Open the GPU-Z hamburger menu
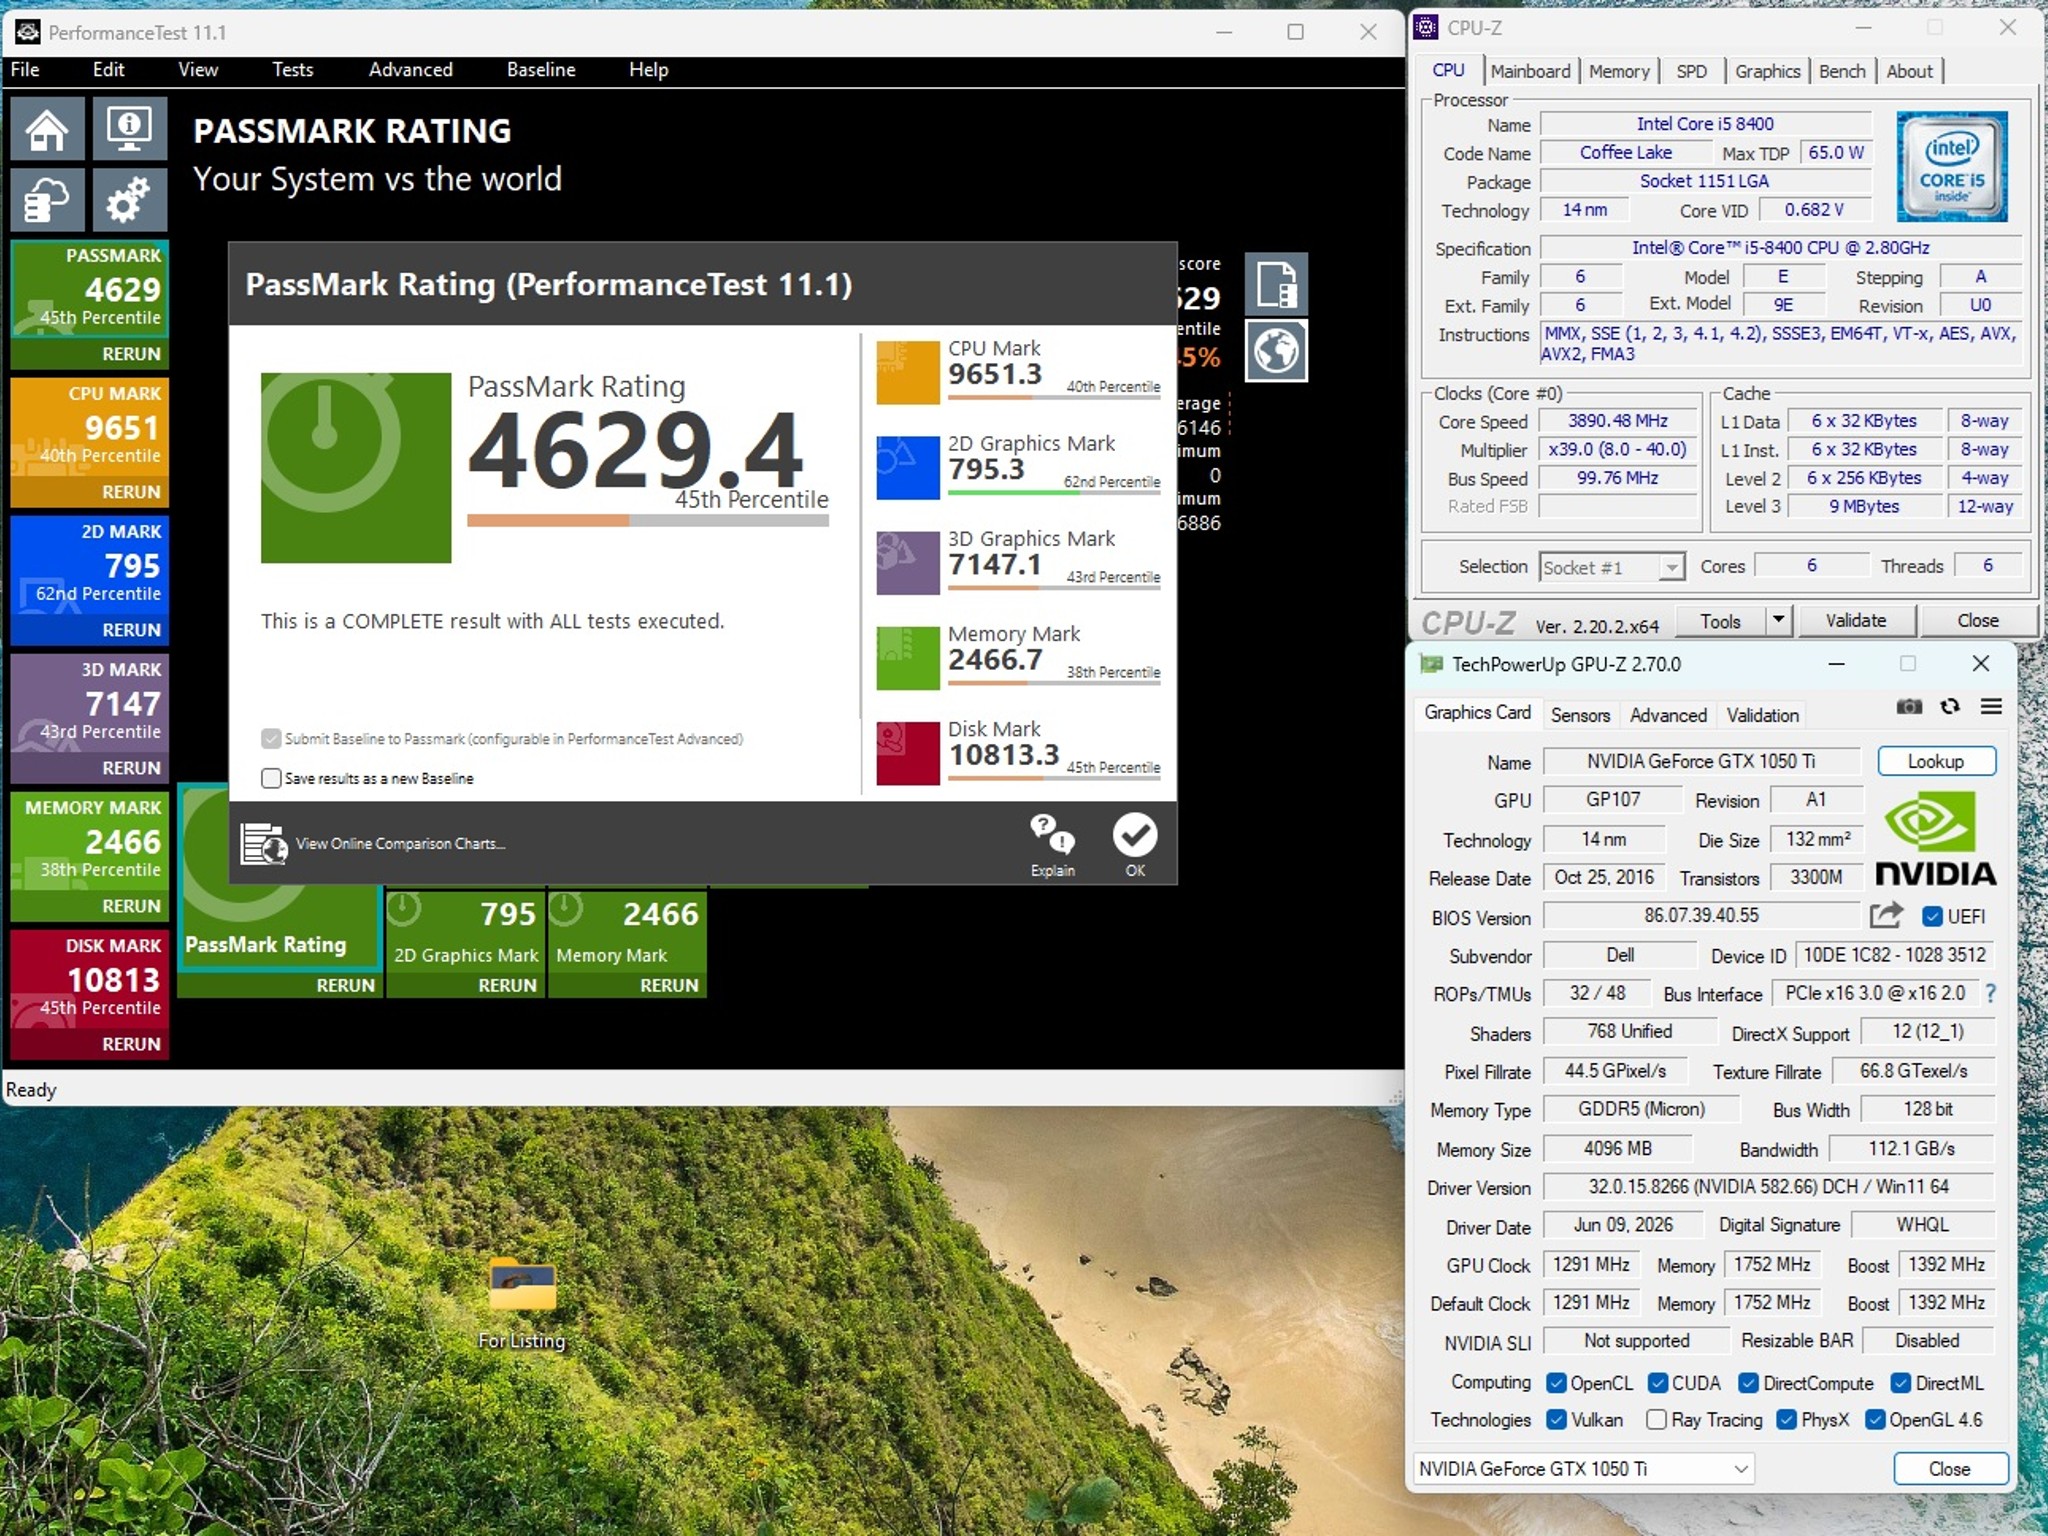 pyautogui.click(x=1991, y=707)
